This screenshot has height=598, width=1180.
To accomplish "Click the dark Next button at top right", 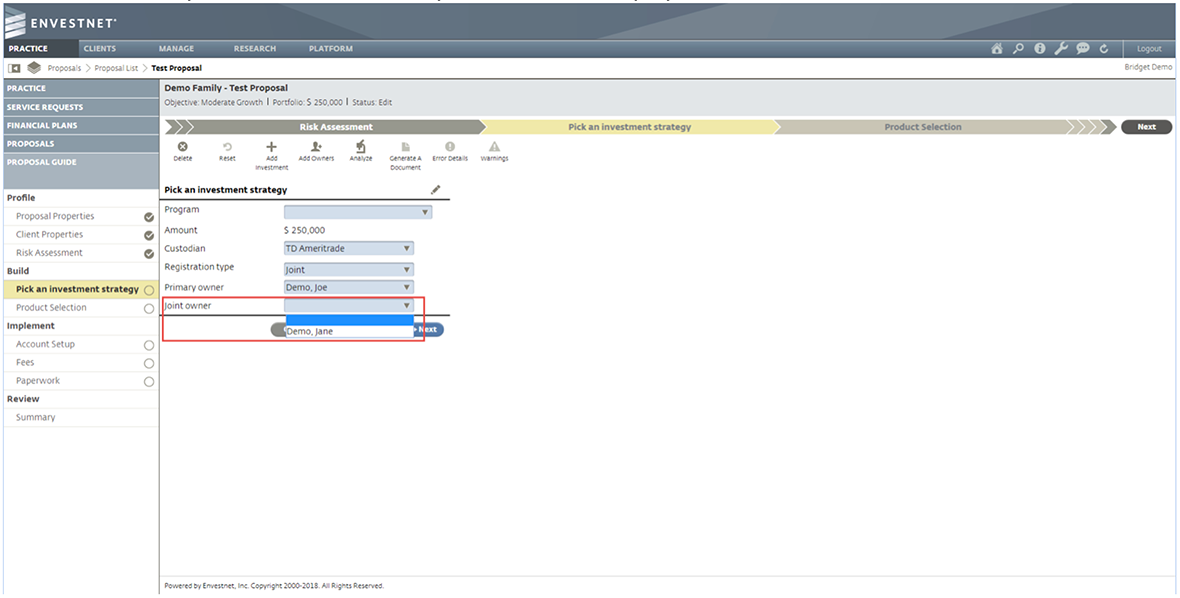I will click(1146, 127).
